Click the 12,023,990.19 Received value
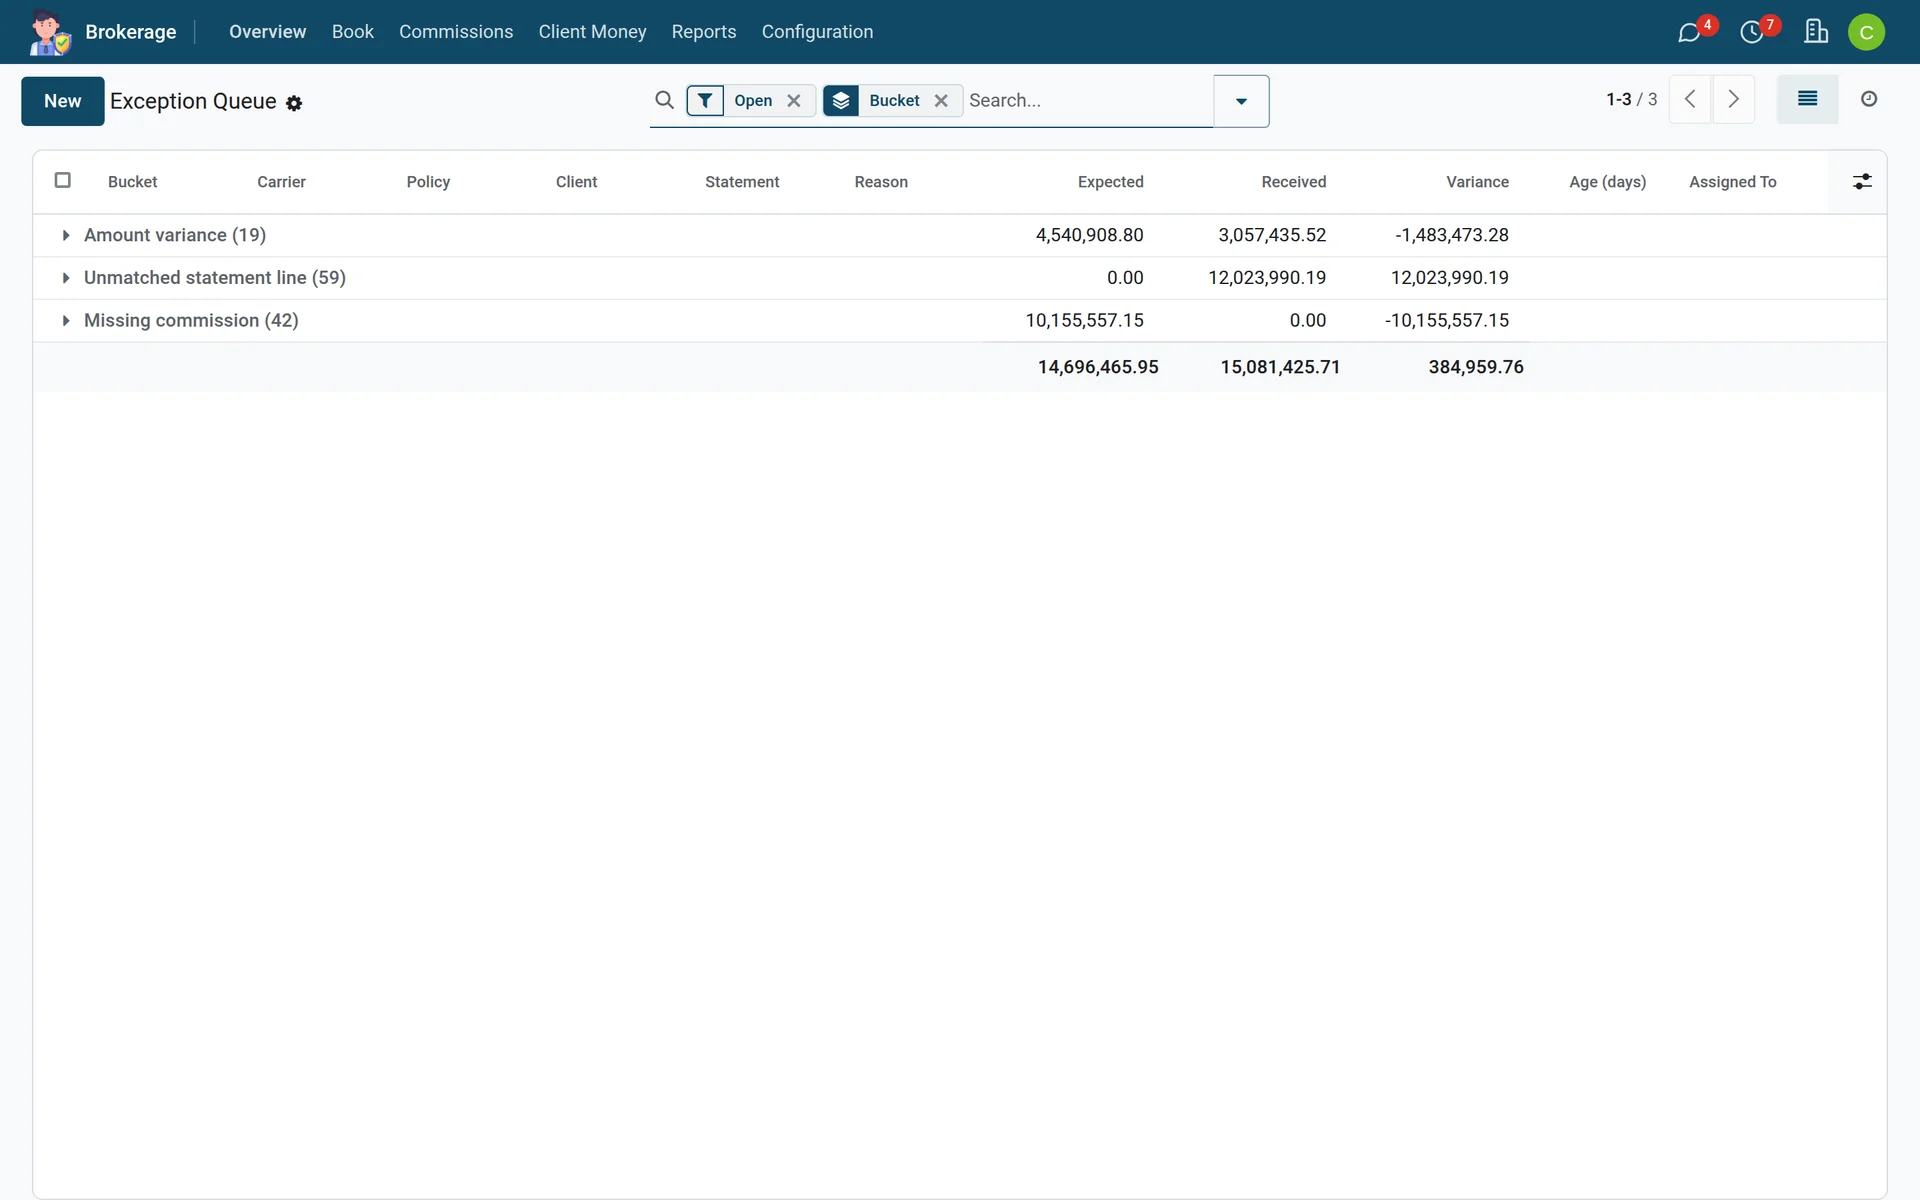This screenshot has height=1200, width=1920. click(x=1267, y=278)
